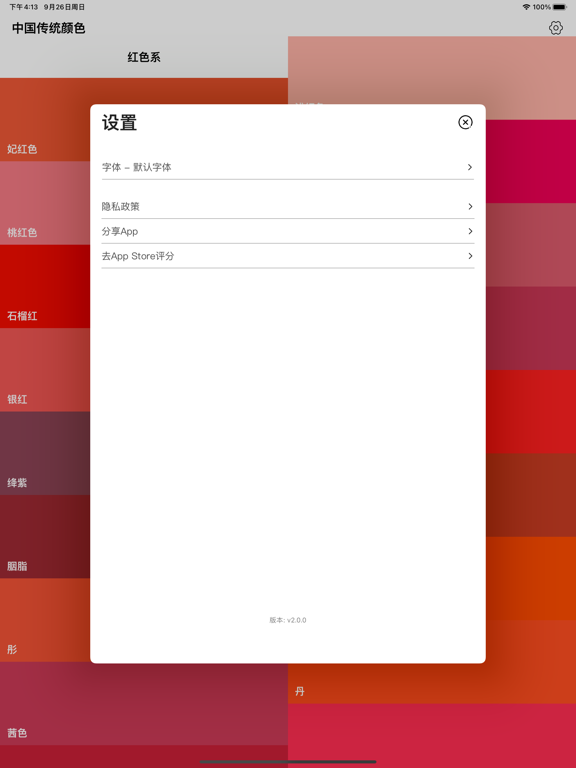Open the 茜色 color tile
Image resolution: width=576 pixels, height=768 pixels.
pos(144,703)
